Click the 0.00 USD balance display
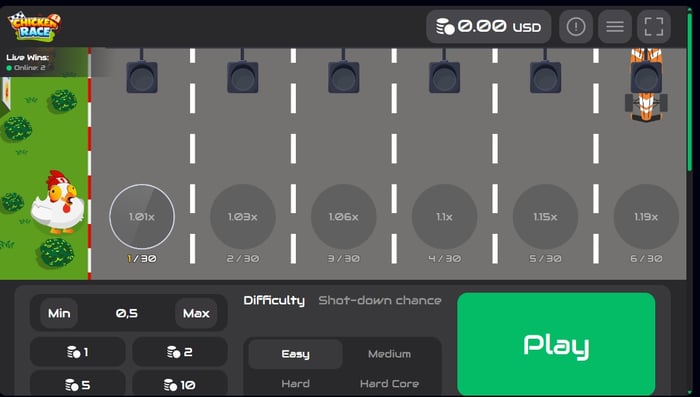Screen dimensions: 700x397 [489, 27]
